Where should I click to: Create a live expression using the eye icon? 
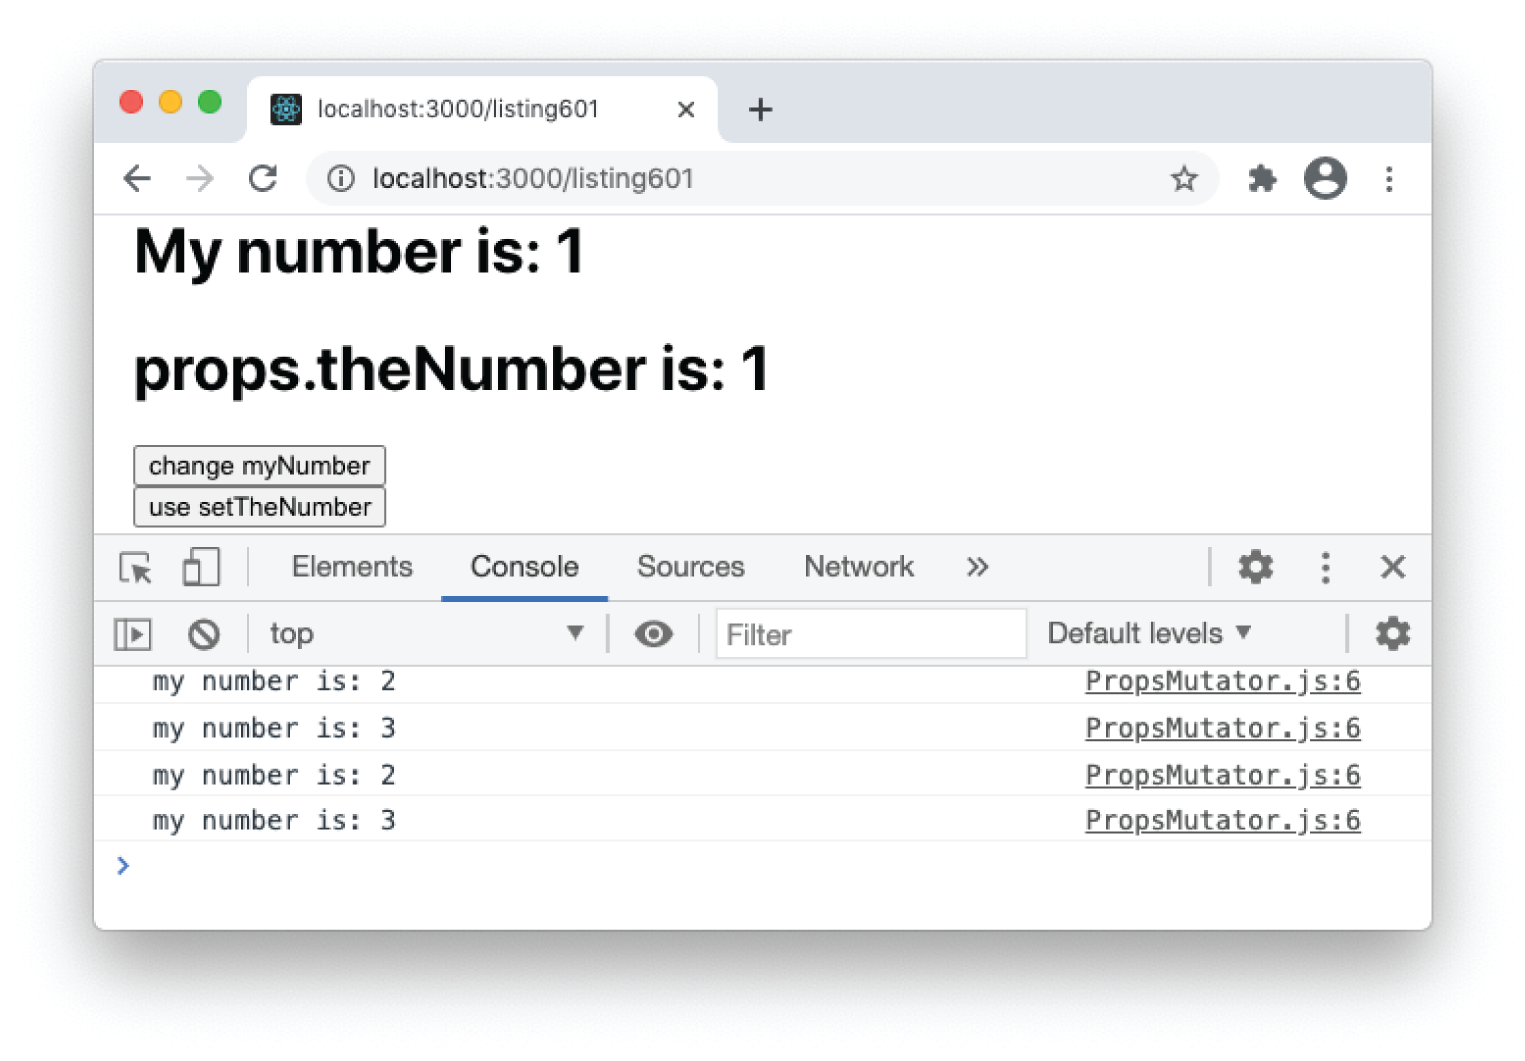pos(654,633)
